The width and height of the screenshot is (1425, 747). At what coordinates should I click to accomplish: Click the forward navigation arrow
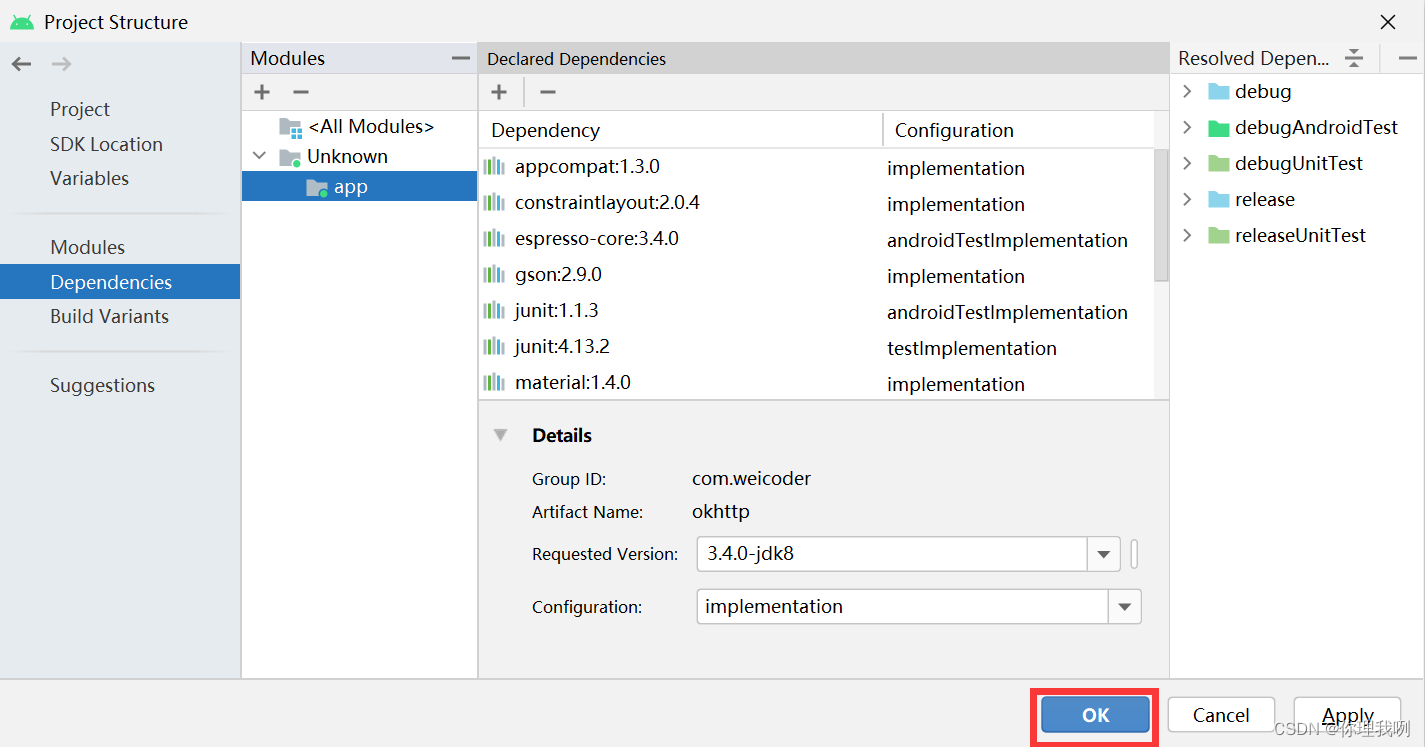pos(60,63)
